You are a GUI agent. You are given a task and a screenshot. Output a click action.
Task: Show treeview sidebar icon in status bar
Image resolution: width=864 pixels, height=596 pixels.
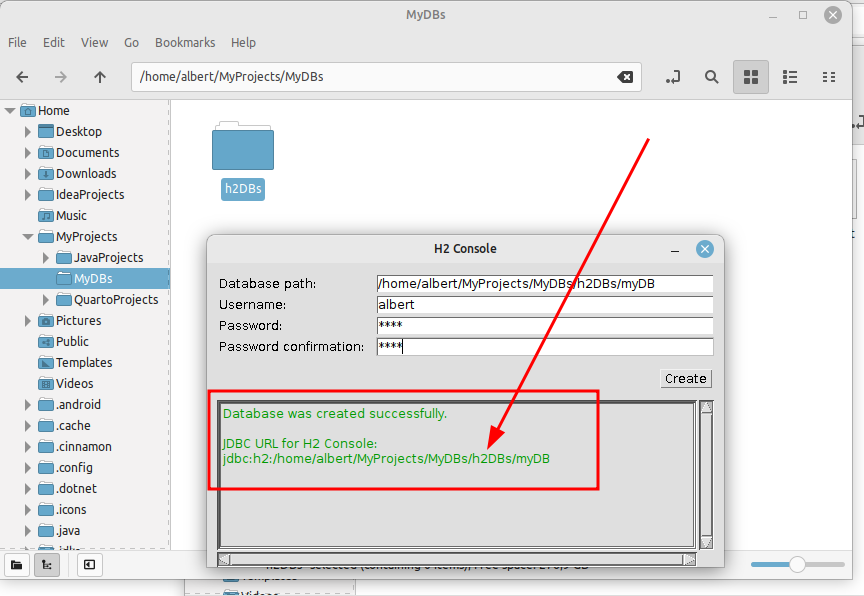tap(47, 565)
